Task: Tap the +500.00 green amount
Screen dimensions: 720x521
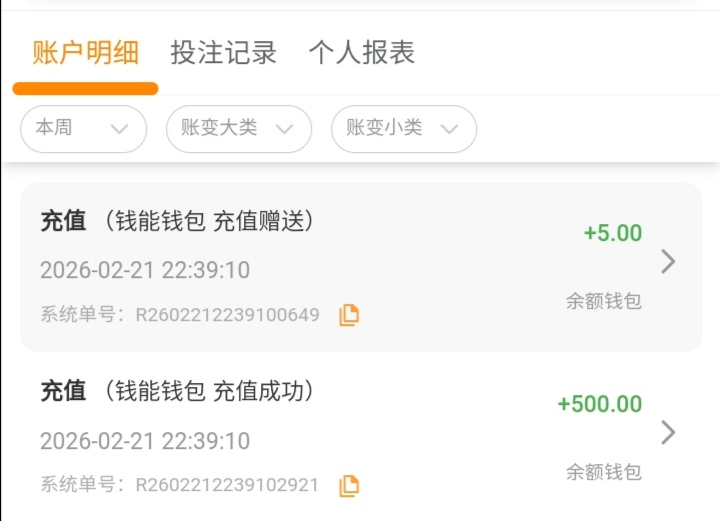Action: click(x=599, y=404)
